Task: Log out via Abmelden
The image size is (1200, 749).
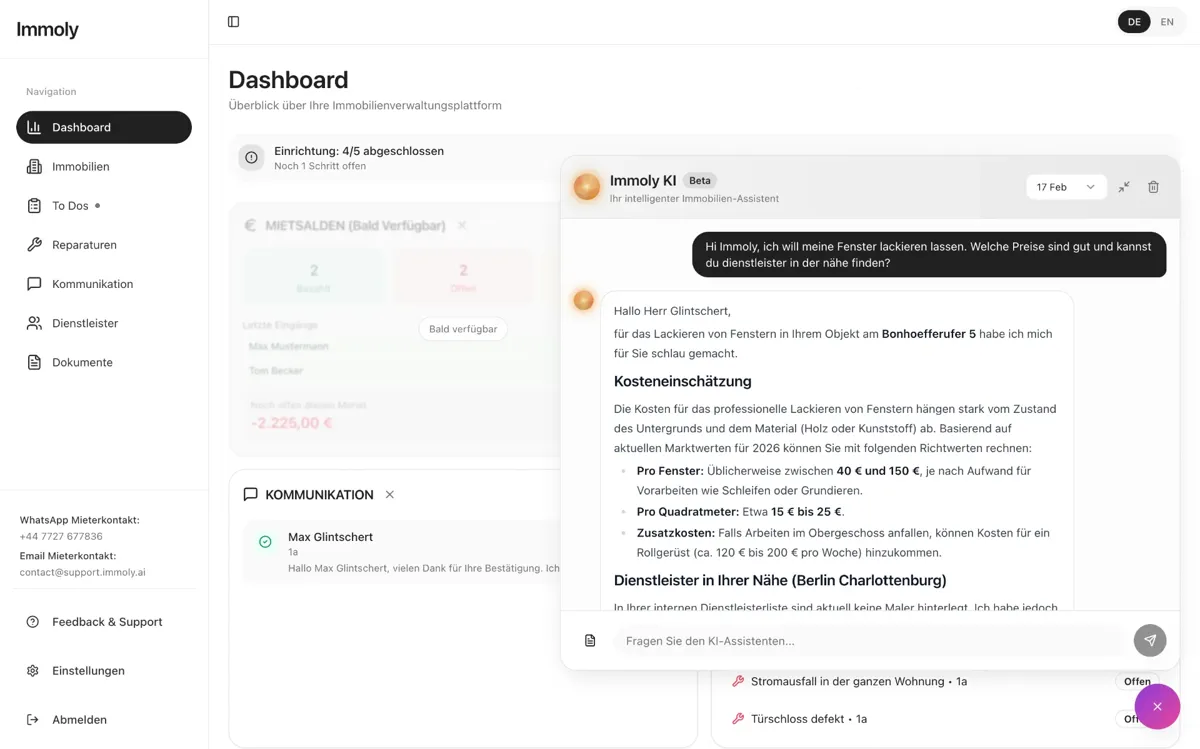Action: click(104, 720)
